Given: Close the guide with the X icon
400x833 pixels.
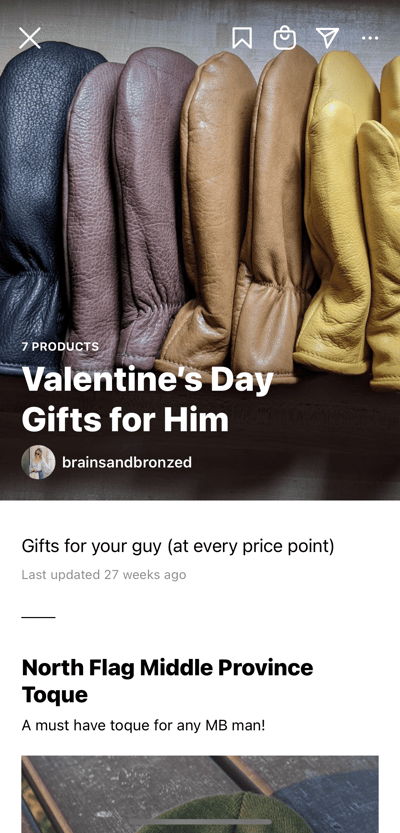Looking at the screenshot, I should (30, 38).
